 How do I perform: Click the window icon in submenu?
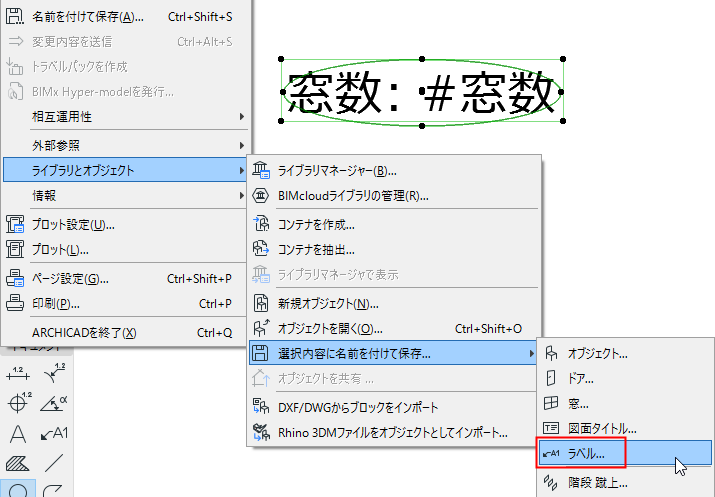(x=551, y=403)
